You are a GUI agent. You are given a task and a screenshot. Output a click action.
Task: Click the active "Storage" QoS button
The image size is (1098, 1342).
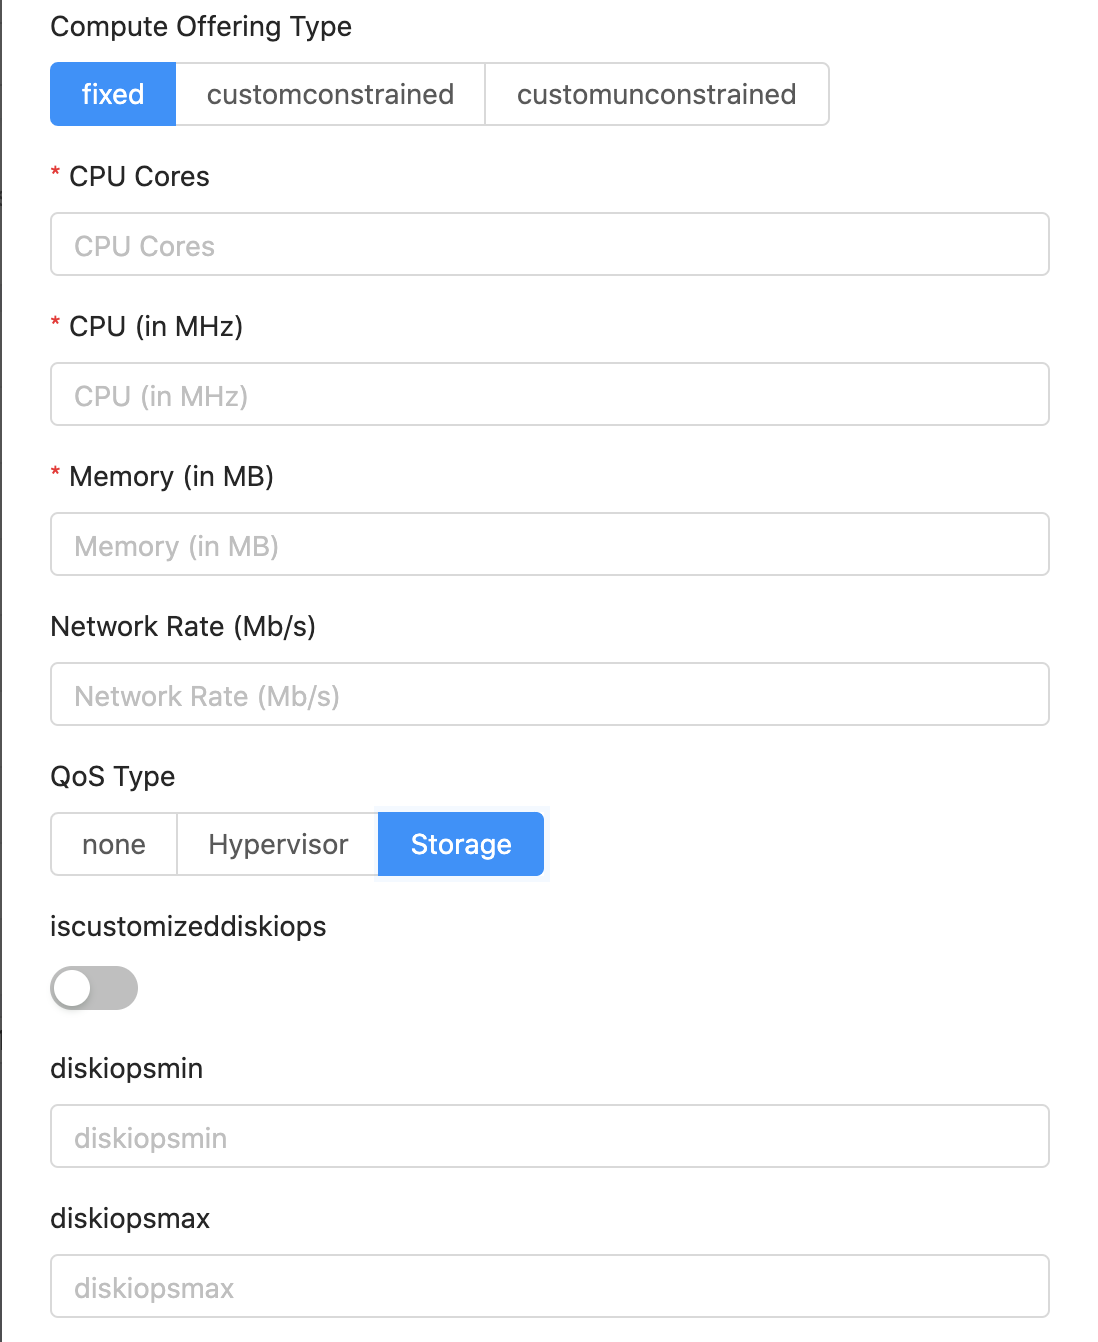point(460,844)
